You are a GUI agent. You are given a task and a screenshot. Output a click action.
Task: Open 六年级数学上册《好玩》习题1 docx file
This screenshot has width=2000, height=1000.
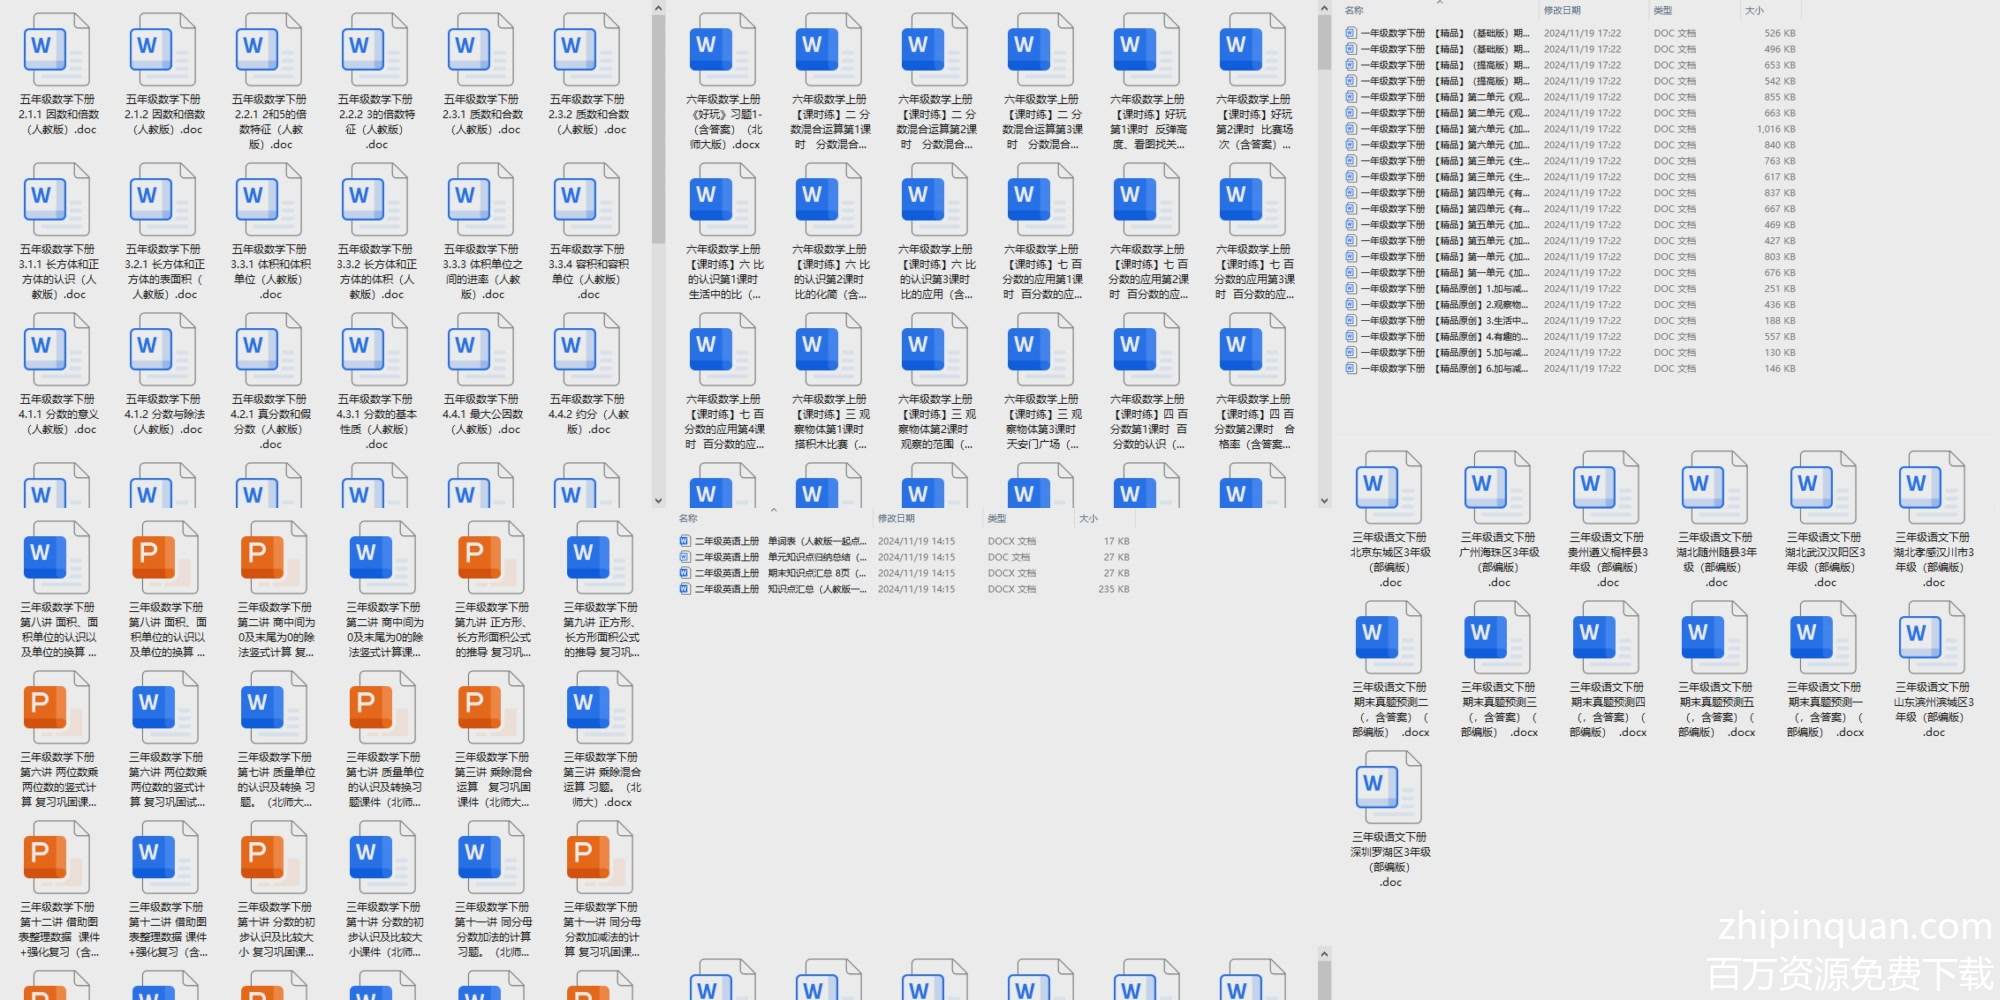[723, 50]
